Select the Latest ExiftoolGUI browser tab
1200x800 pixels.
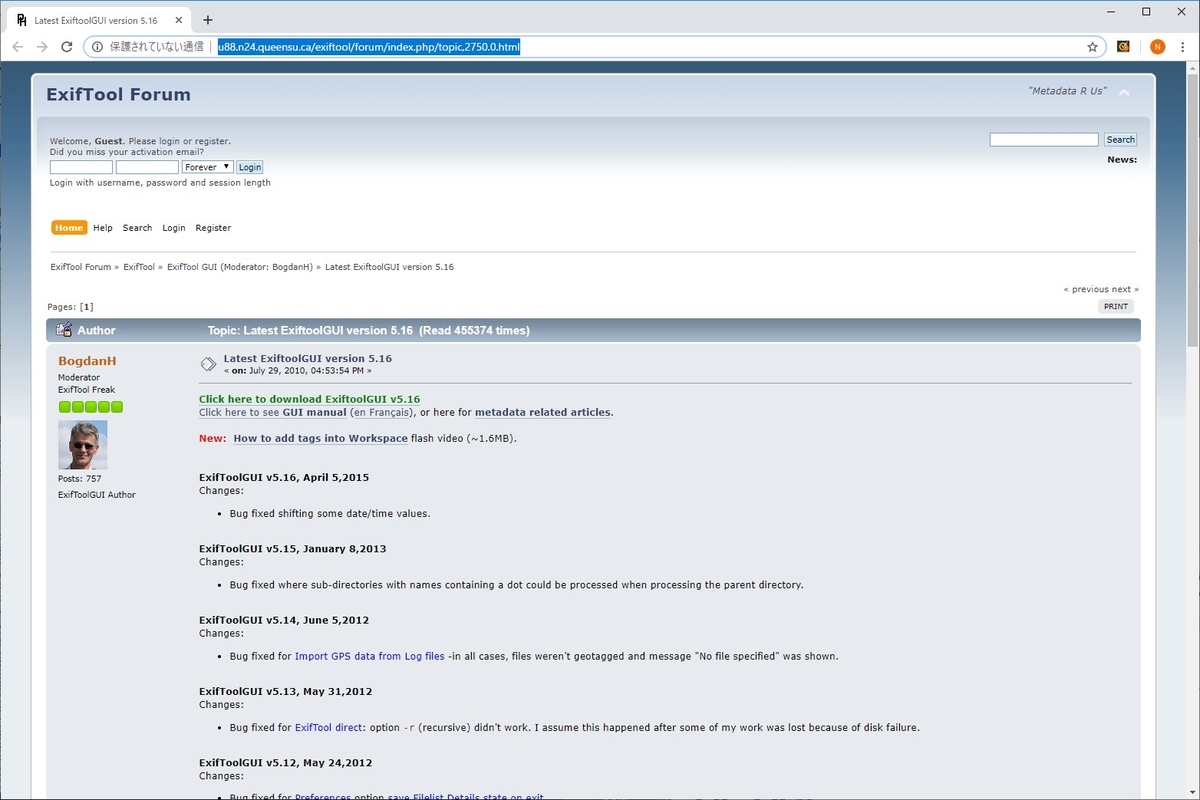pos(96,20)
